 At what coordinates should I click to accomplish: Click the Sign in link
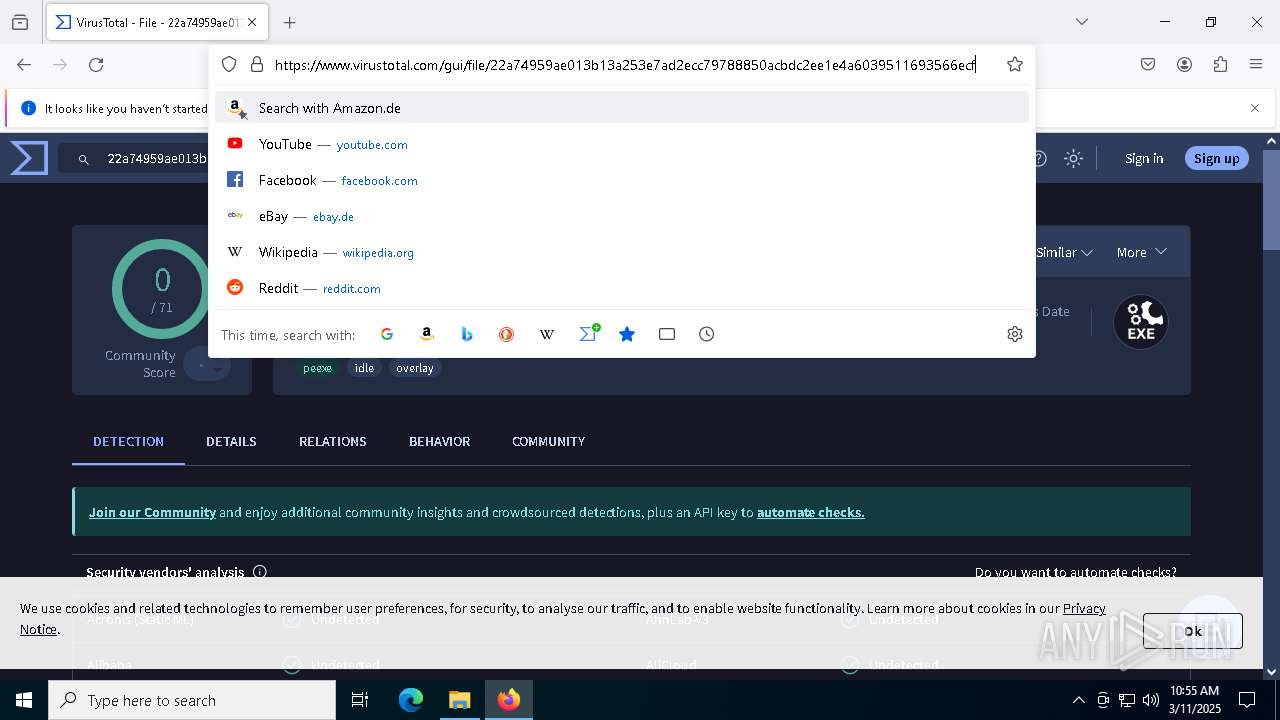tap(1144, 158)
